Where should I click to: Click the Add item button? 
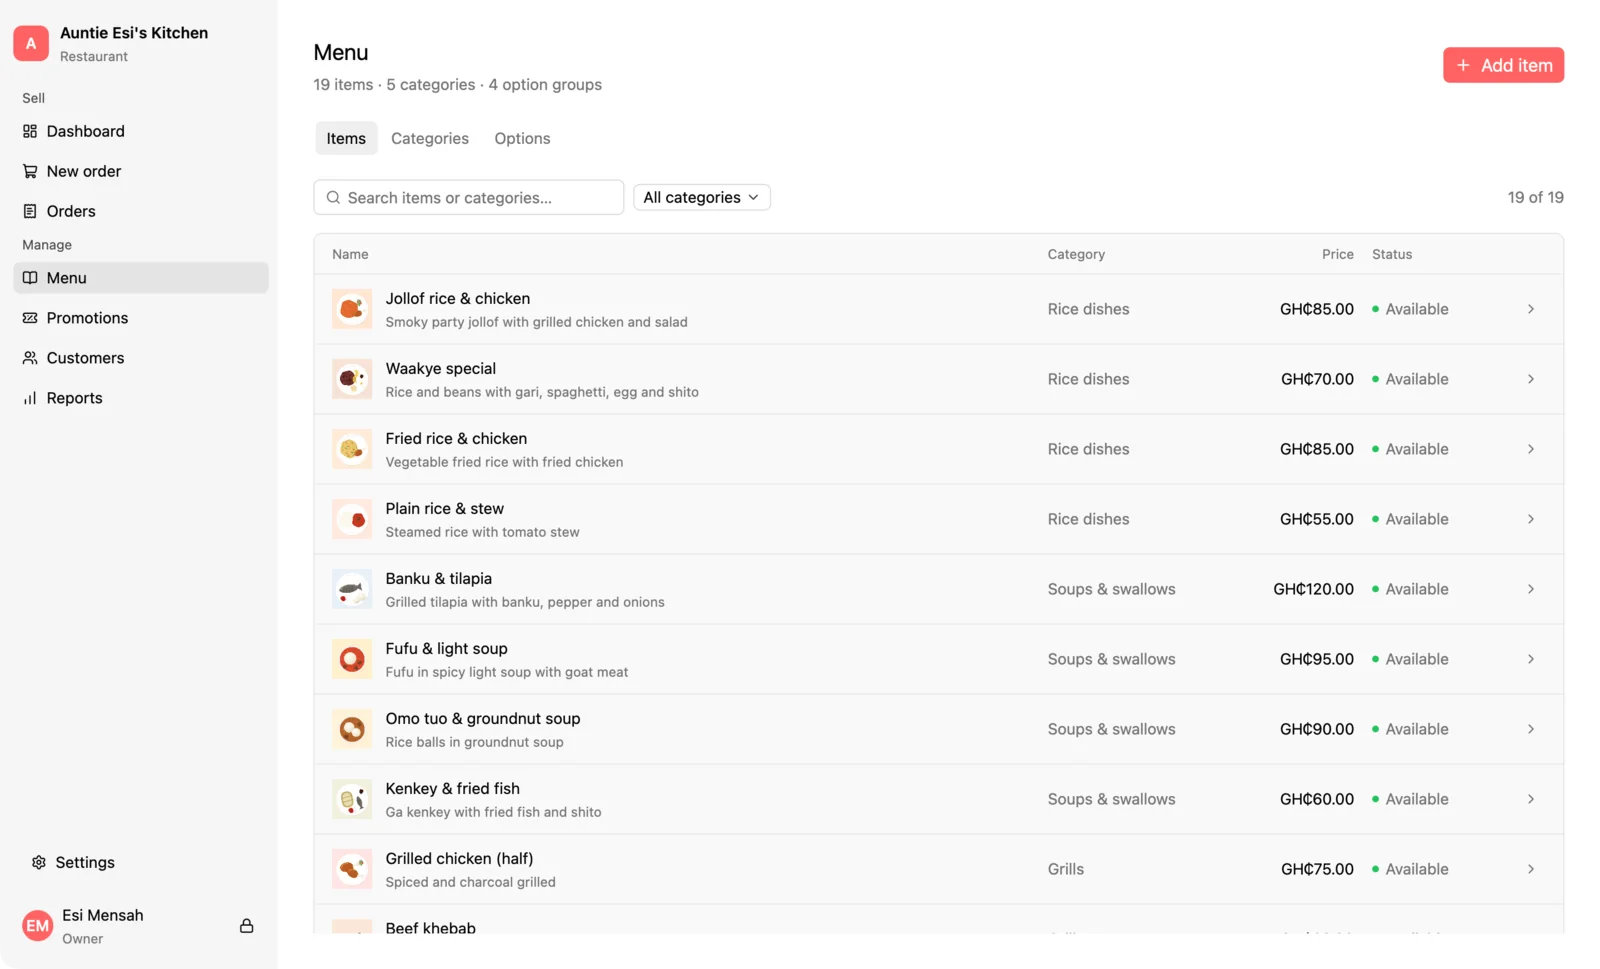point(1503,65)
